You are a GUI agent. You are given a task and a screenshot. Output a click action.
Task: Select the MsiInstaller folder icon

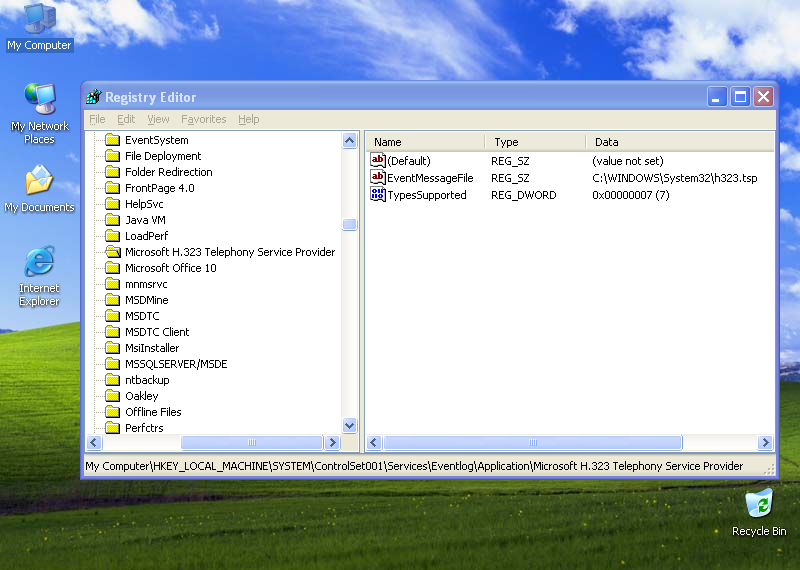[112, 348]
